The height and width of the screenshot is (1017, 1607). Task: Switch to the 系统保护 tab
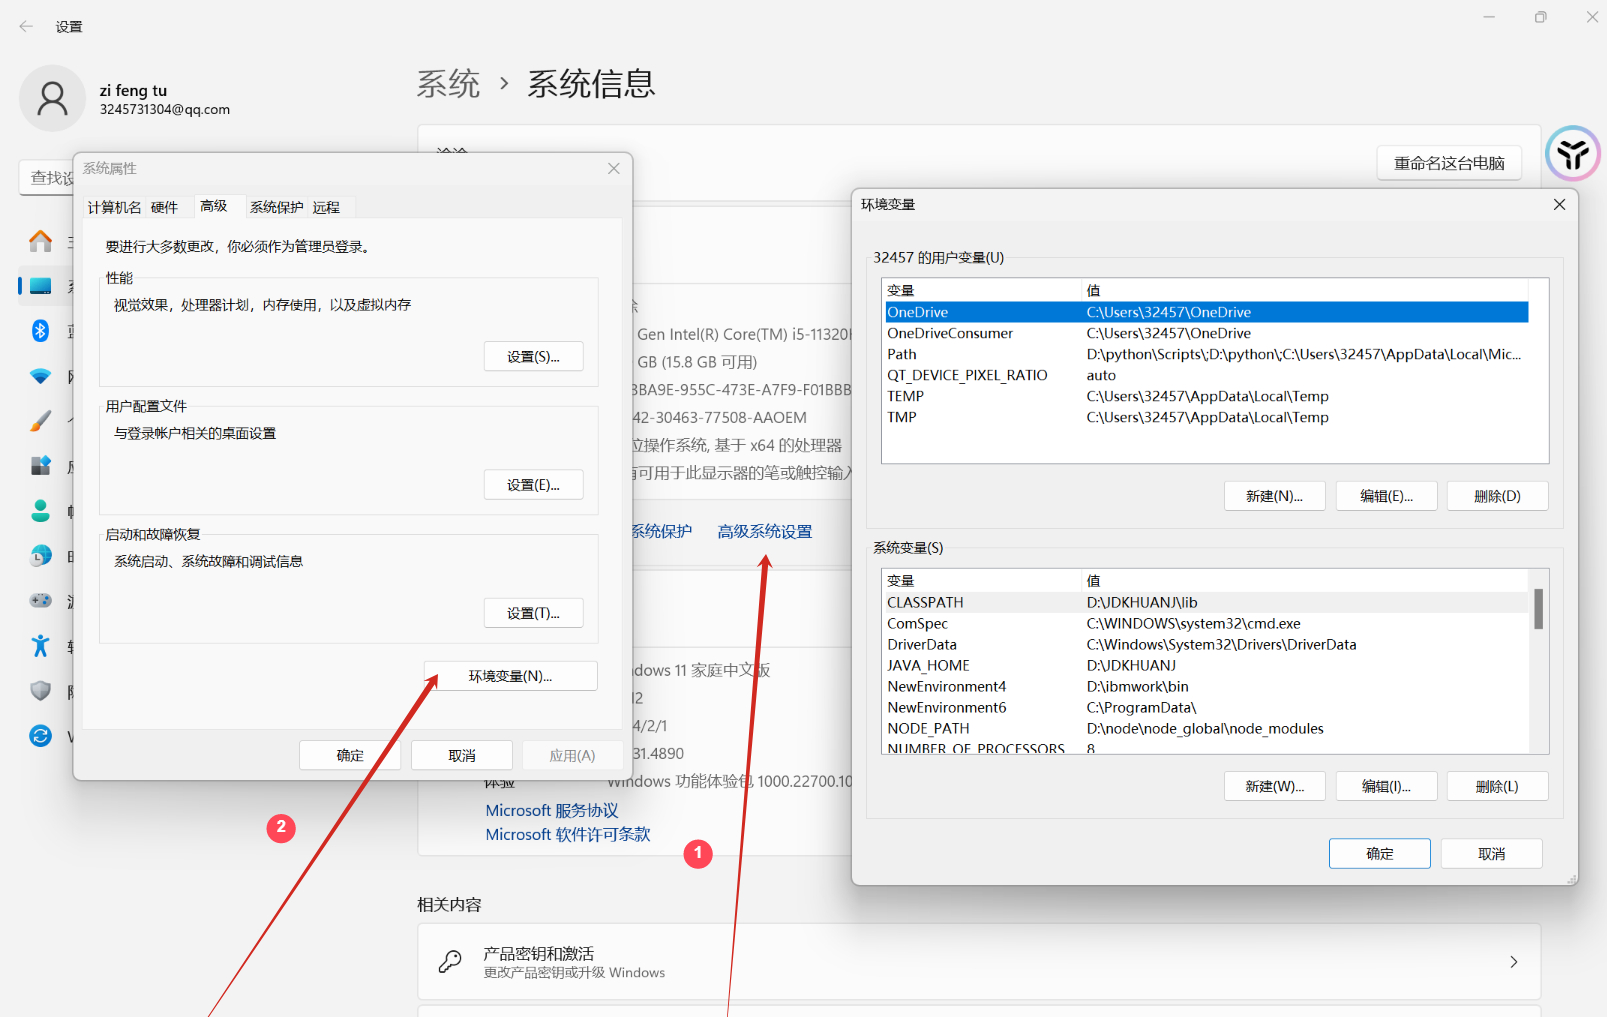coord(276,207)
